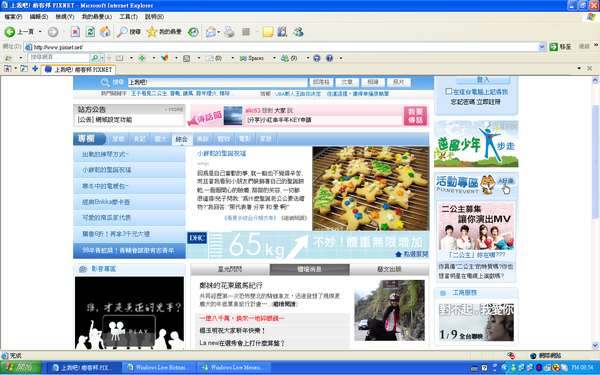
Task: Click the blocked-cookie privacy icon in status bar
Action: (510, 355)
